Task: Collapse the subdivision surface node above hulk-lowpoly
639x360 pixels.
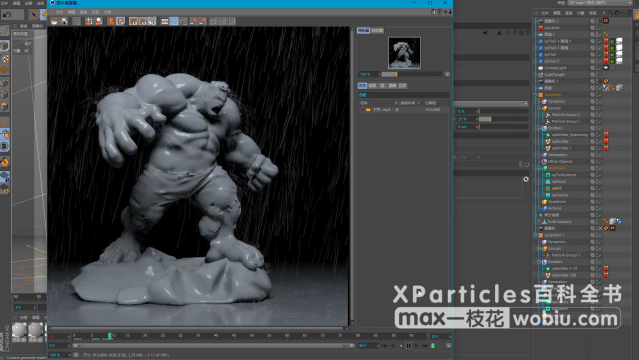Action: click(535, 215)
